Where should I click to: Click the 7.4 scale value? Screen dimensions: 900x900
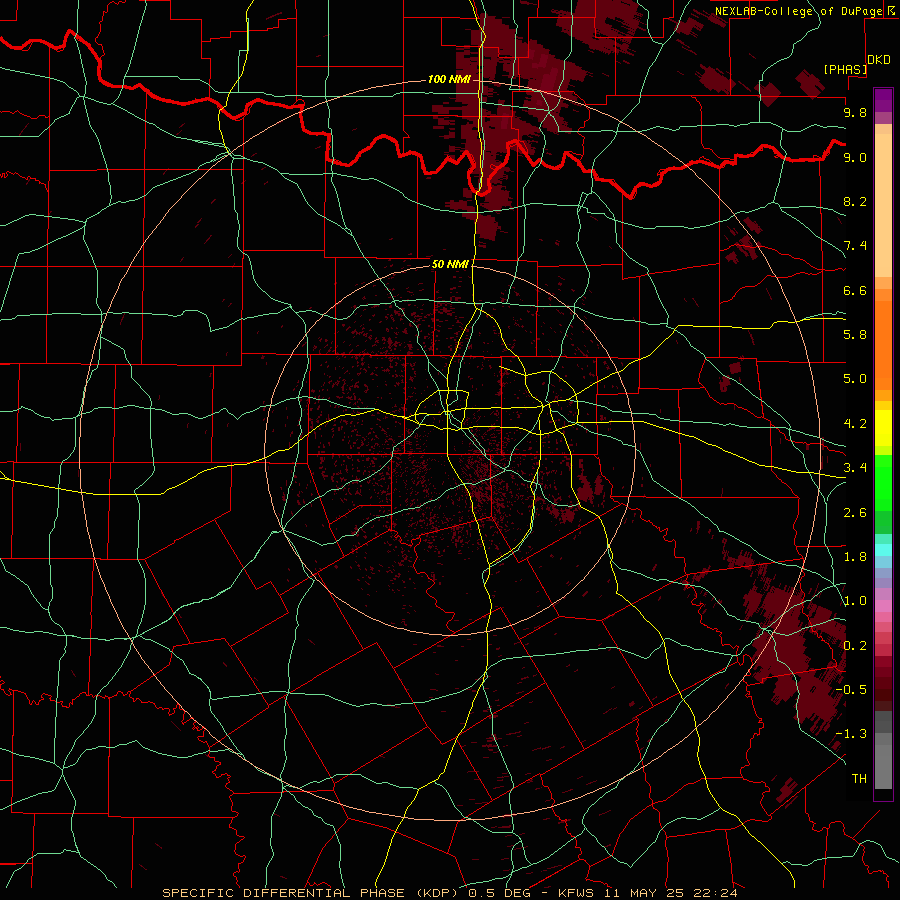855,246
